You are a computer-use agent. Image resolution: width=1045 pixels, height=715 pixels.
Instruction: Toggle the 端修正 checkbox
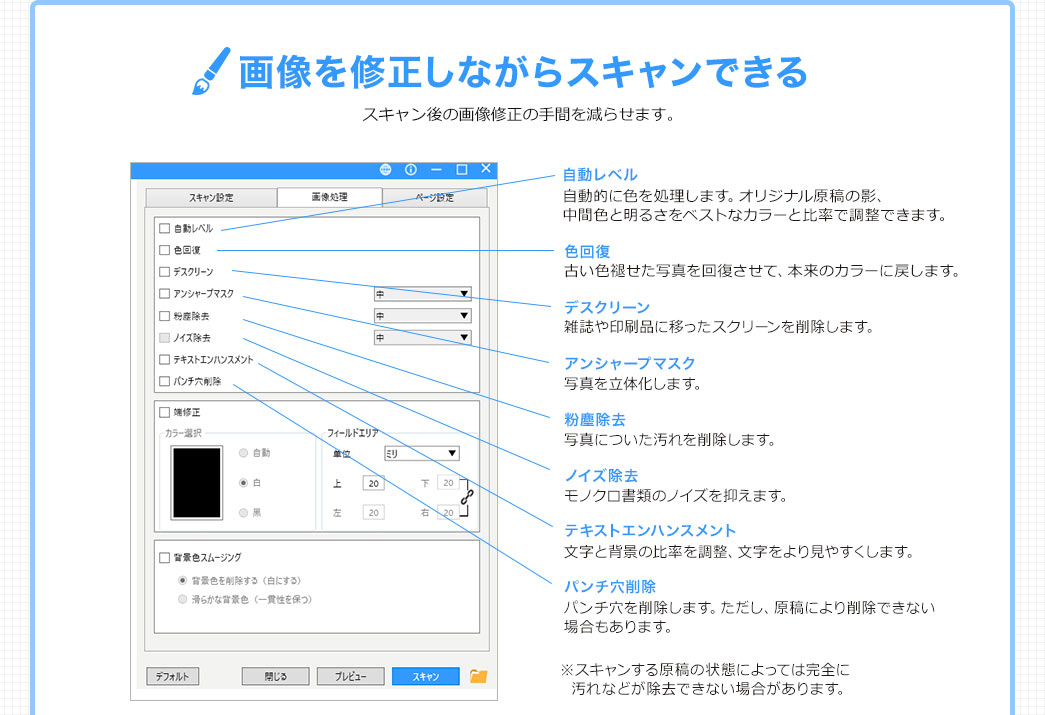click(164, 412)
